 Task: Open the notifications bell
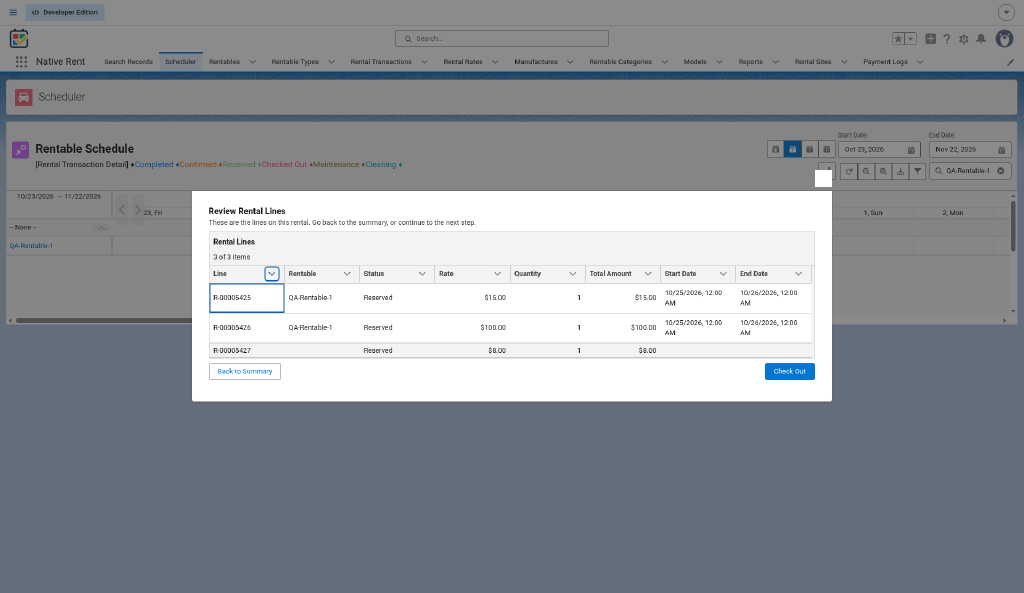click(x=981, y=39)
